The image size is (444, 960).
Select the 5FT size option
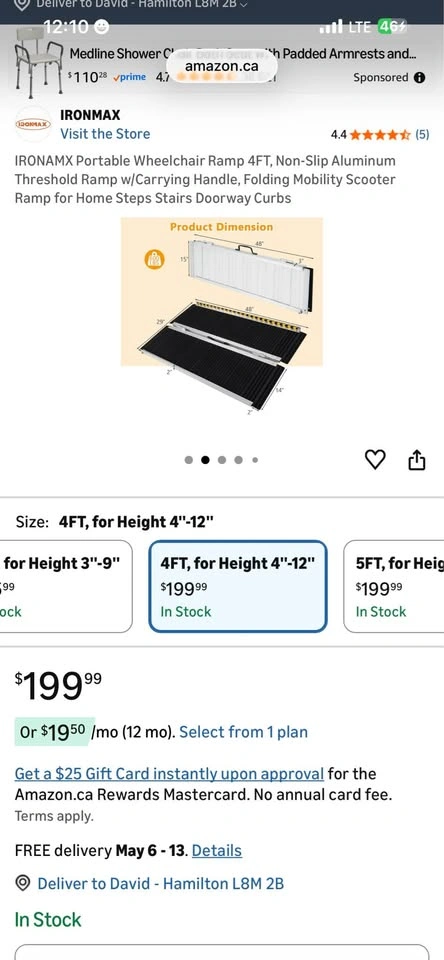click(394, 587)
